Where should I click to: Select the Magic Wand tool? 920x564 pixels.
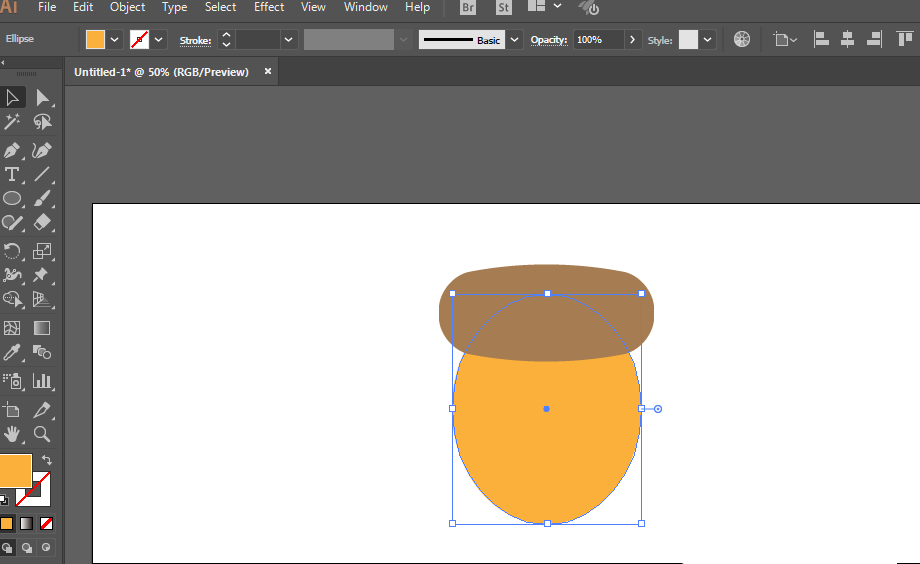[12, 121]
